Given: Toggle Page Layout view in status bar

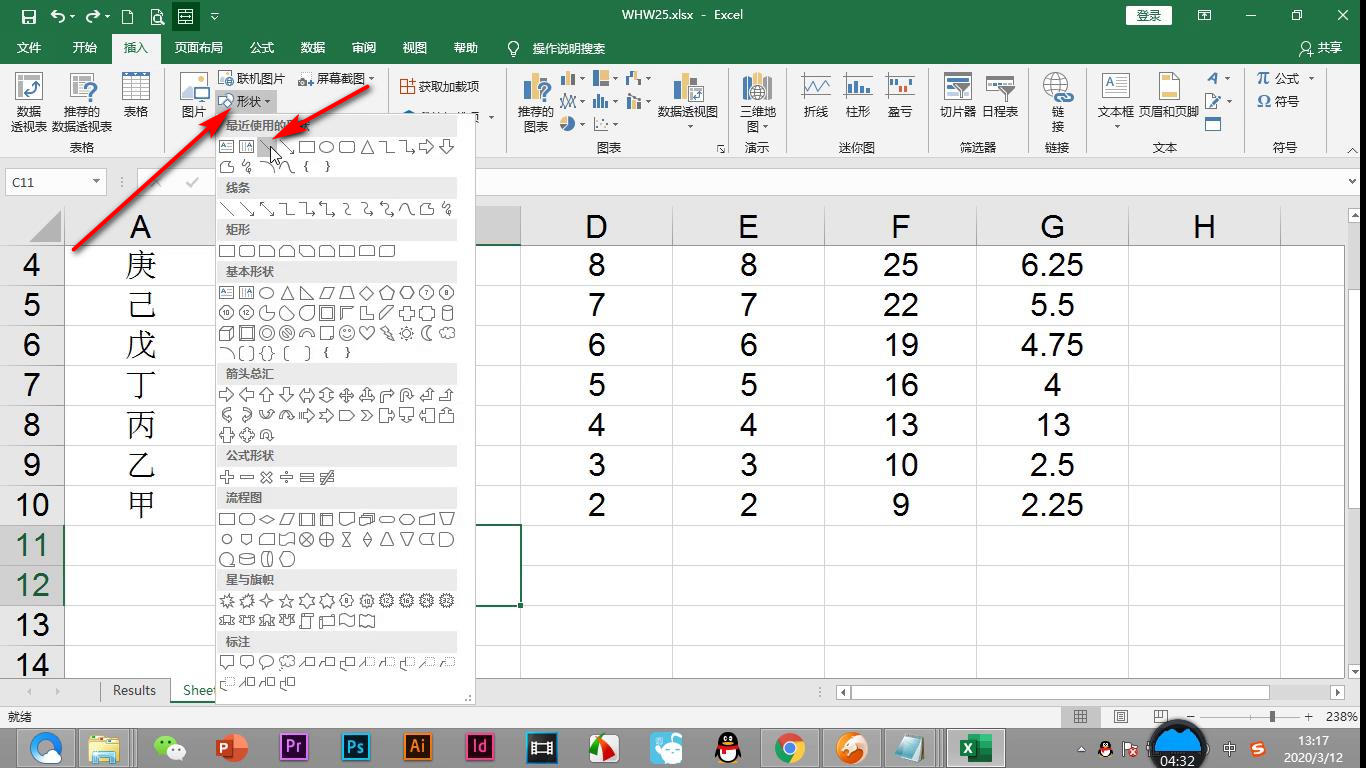Looking at the screenshot, I should click(x=1121, y=717).
